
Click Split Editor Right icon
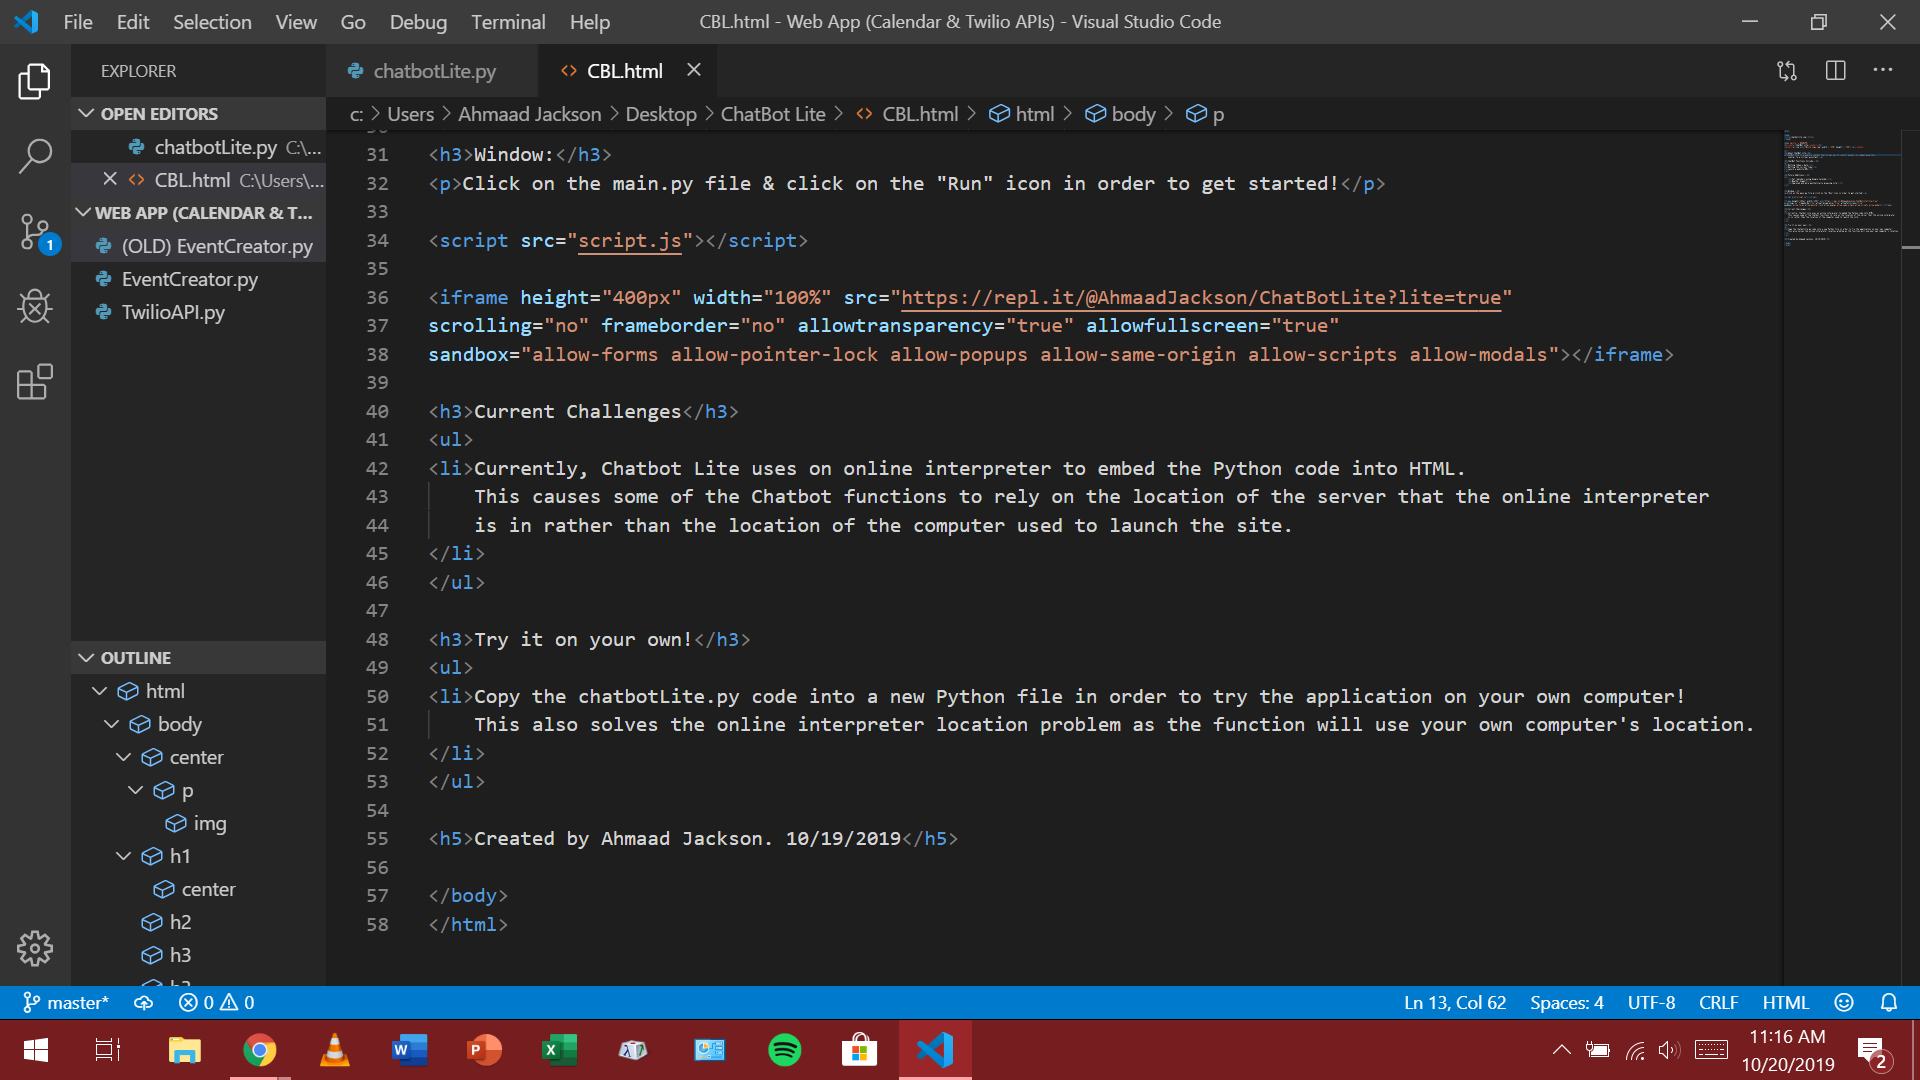(1835, 71)
